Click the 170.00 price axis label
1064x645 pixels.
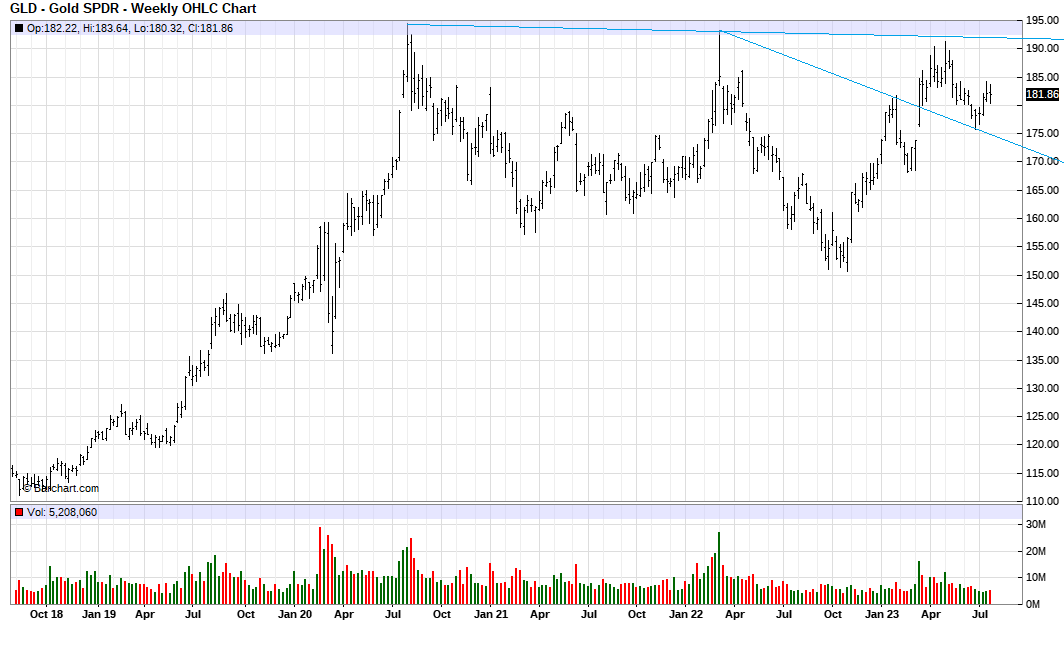(x=1042, y=161)
